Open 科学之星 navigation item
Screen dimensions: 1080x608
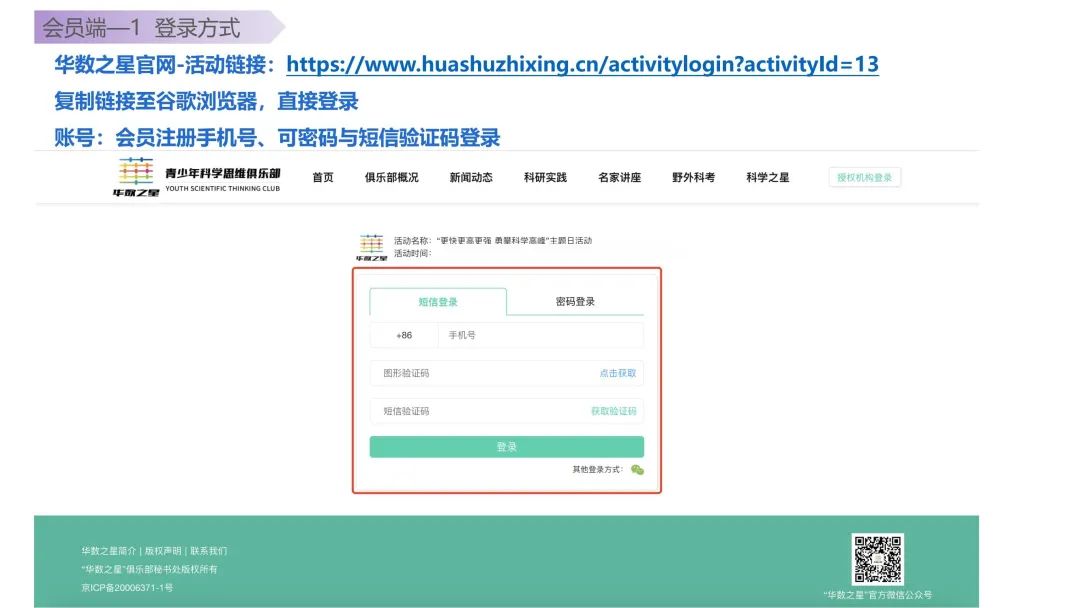click(x=768, y=177)
